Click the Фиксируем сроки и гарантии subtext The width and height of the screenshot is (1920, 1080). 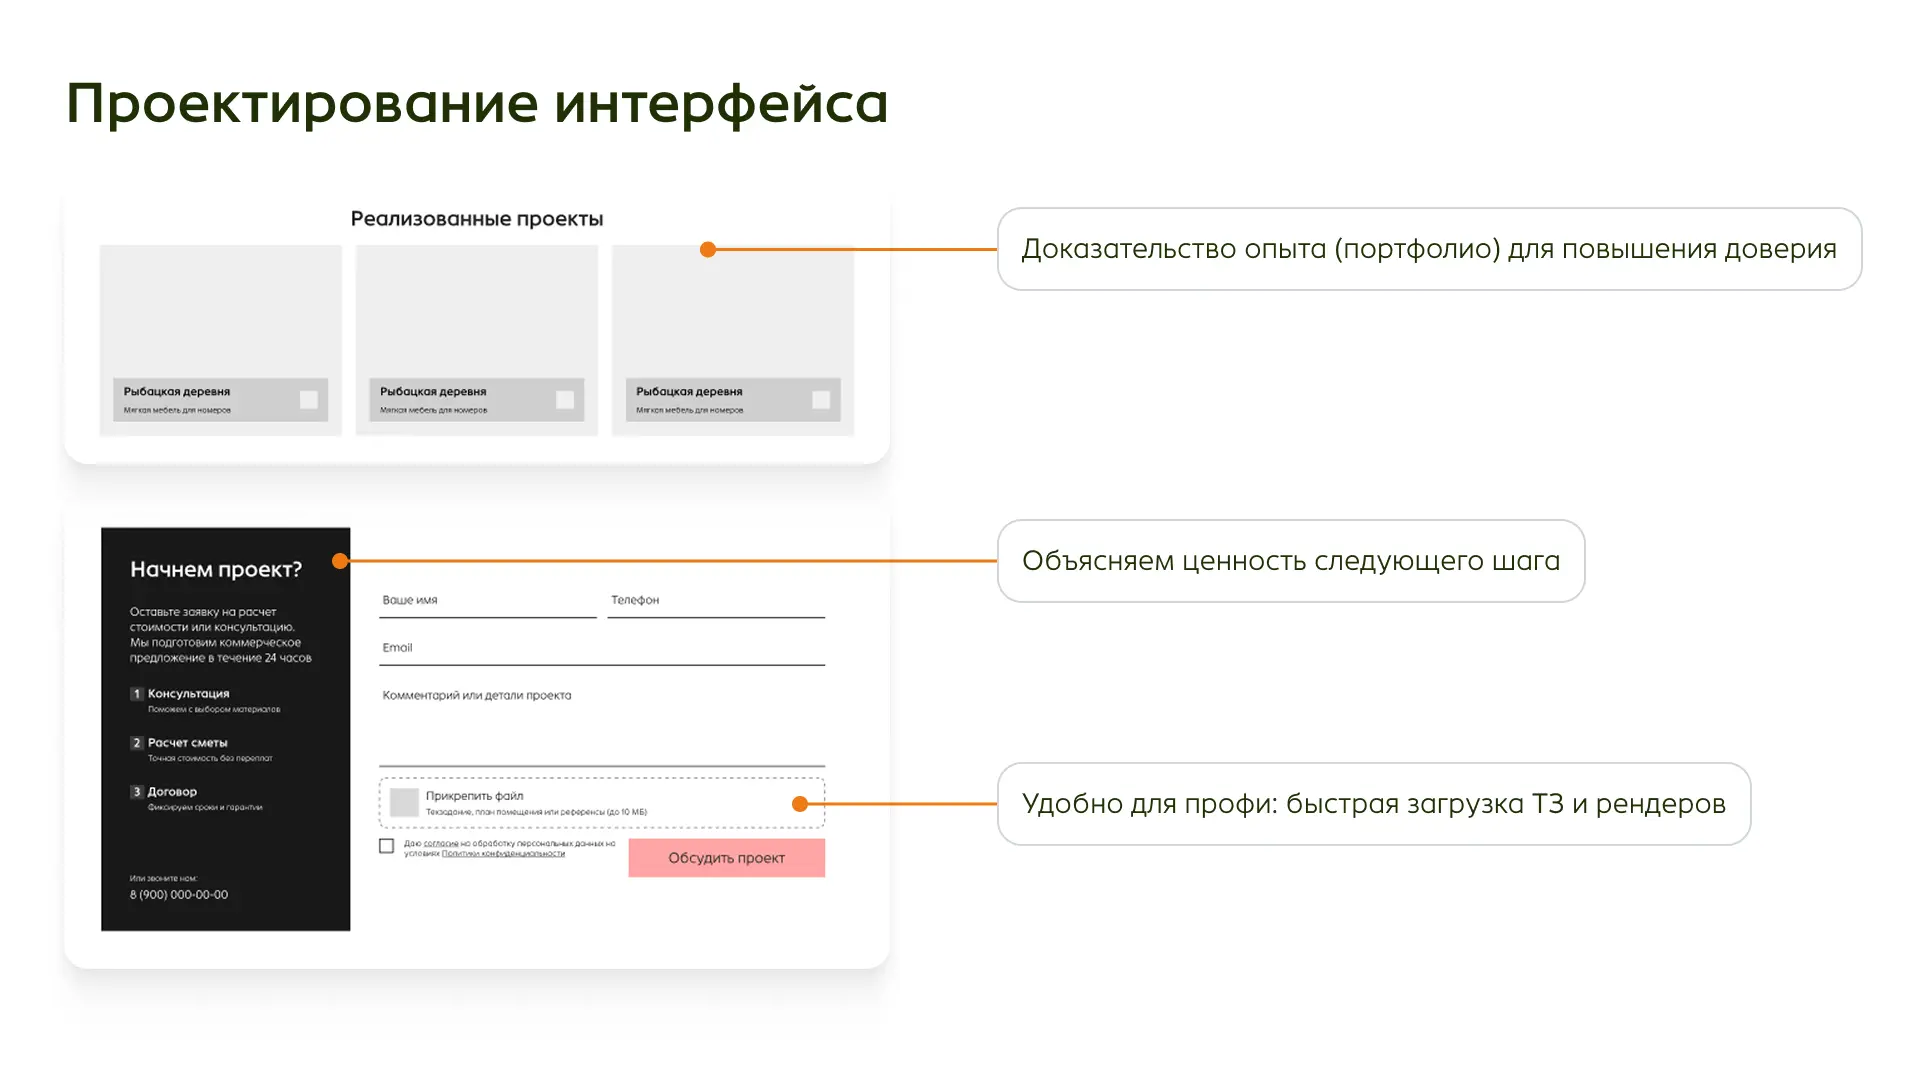(x=205, y=808)
